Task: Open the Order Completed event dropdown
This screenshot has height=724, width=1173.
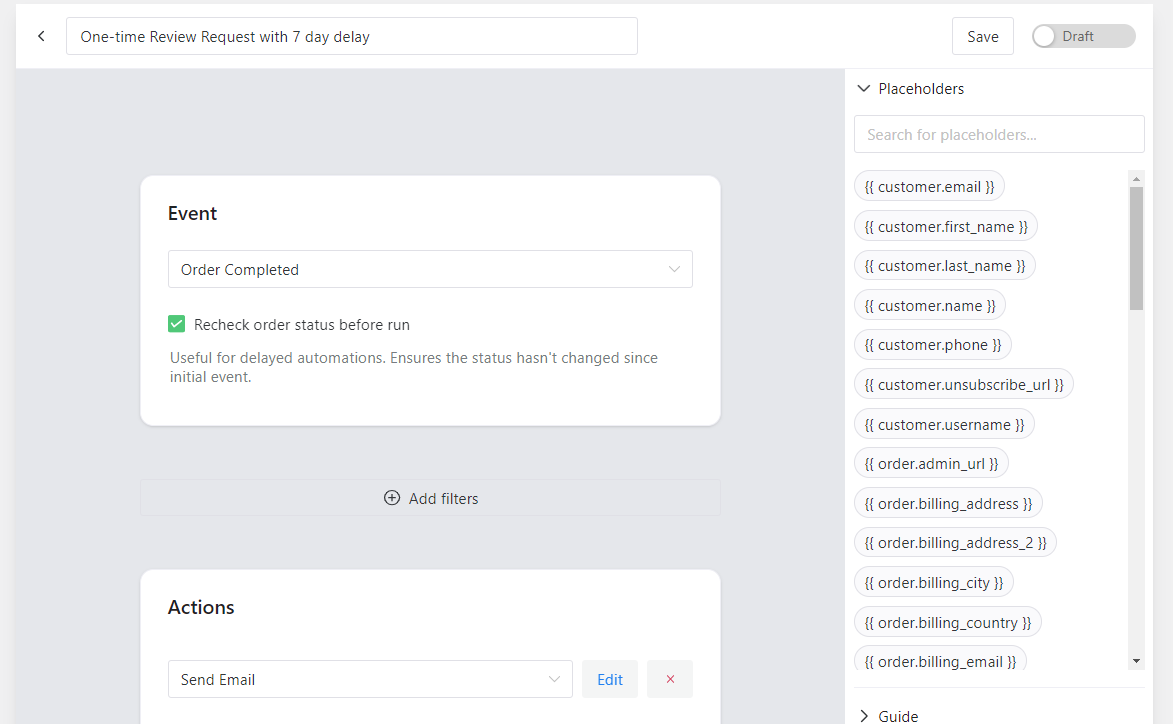Action: pos(430,269)
